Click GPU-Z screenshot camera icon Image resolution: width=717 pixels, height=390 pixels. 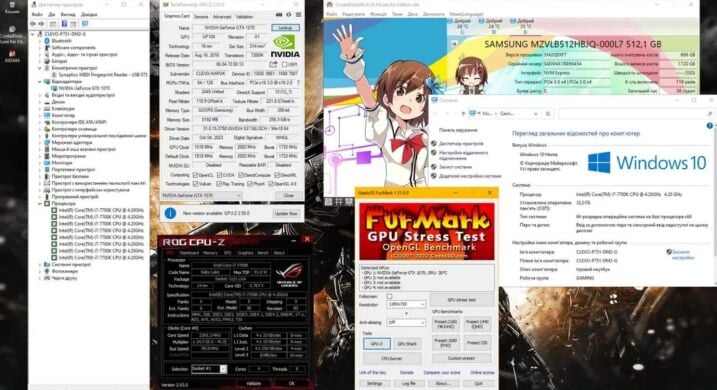(279, 15)
